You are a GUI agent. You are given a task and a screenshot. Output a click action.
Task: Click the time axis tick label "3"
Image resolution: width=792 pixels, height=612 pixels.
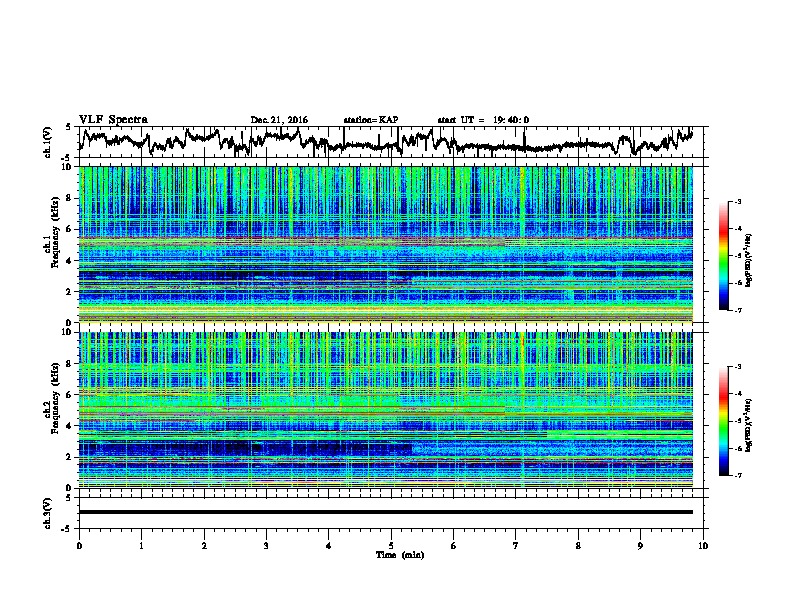point(266,545)
